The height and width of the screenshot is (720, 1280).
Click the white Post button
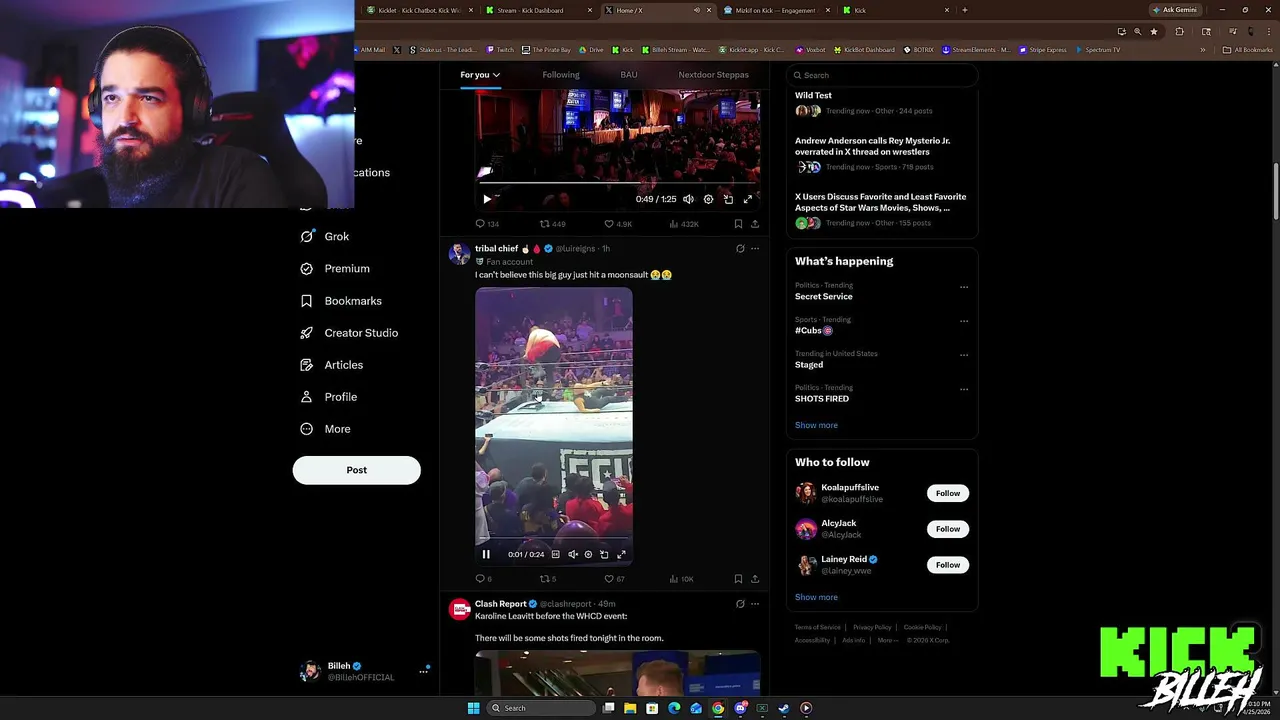point(356,470)
